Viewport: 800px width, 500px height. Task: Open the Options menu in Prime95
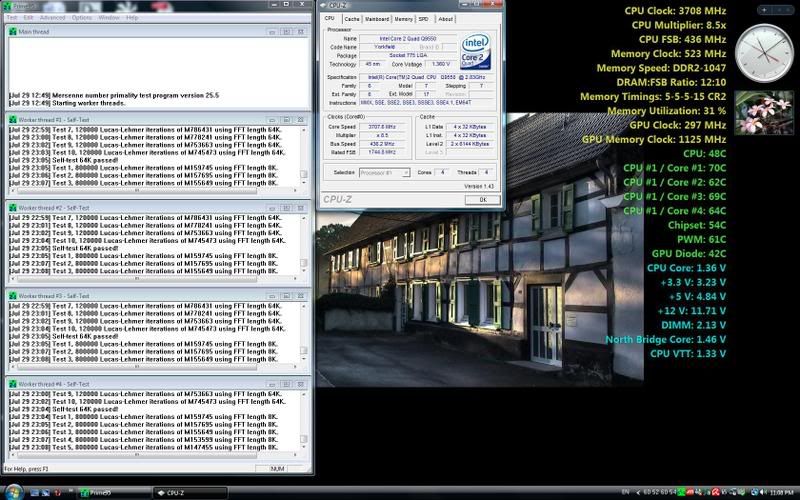(x=82, y=17)
